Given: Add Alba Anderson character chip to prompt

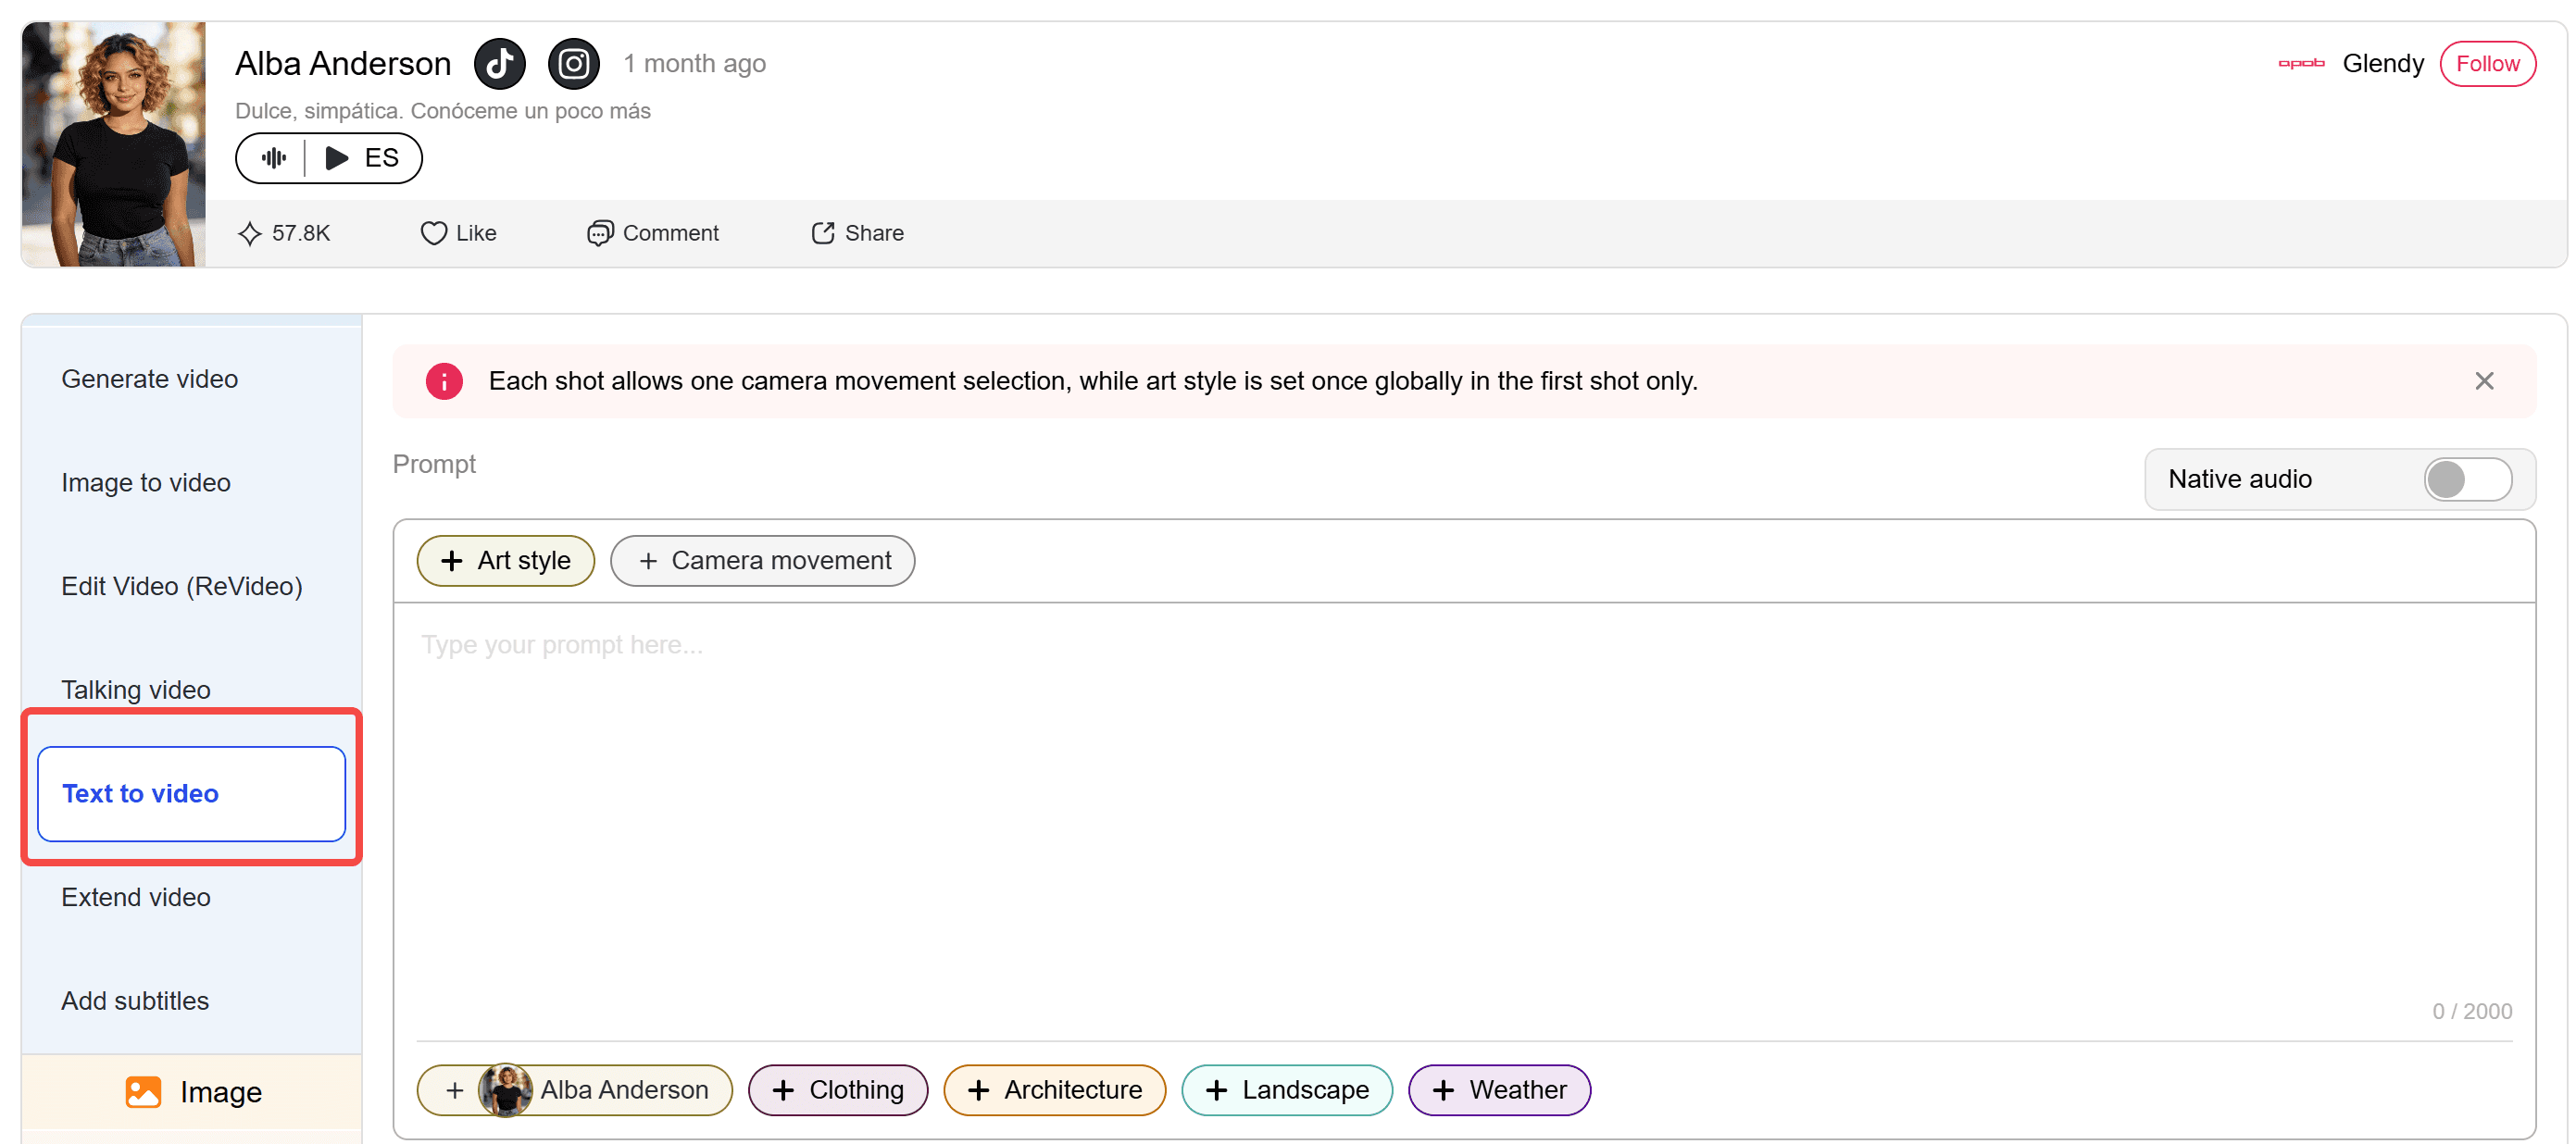Looking at the screenshot, I should tap(575, 1089).
